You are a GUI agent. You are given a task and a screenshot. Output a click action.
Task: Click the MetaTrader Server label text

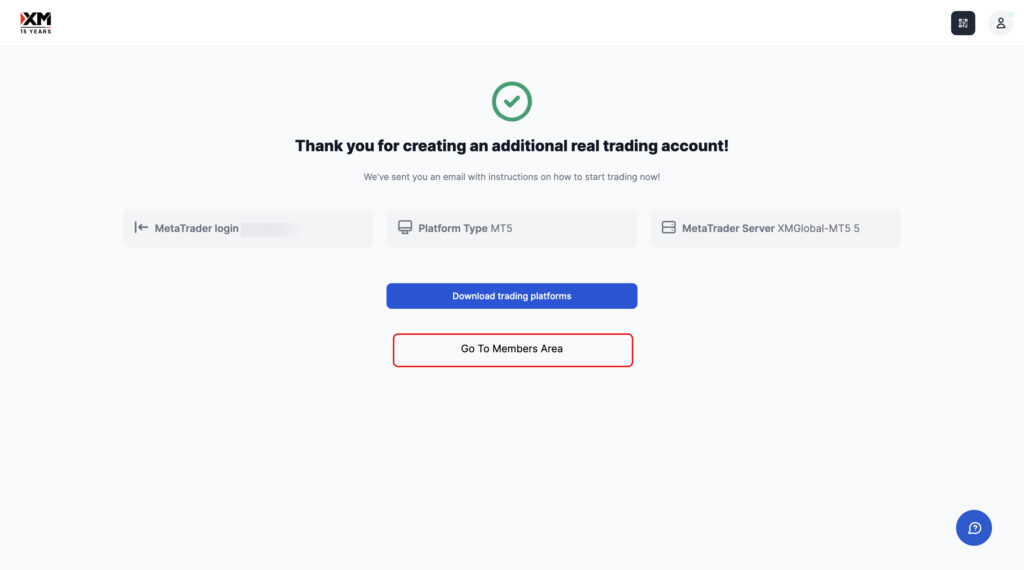coord(728,229)
